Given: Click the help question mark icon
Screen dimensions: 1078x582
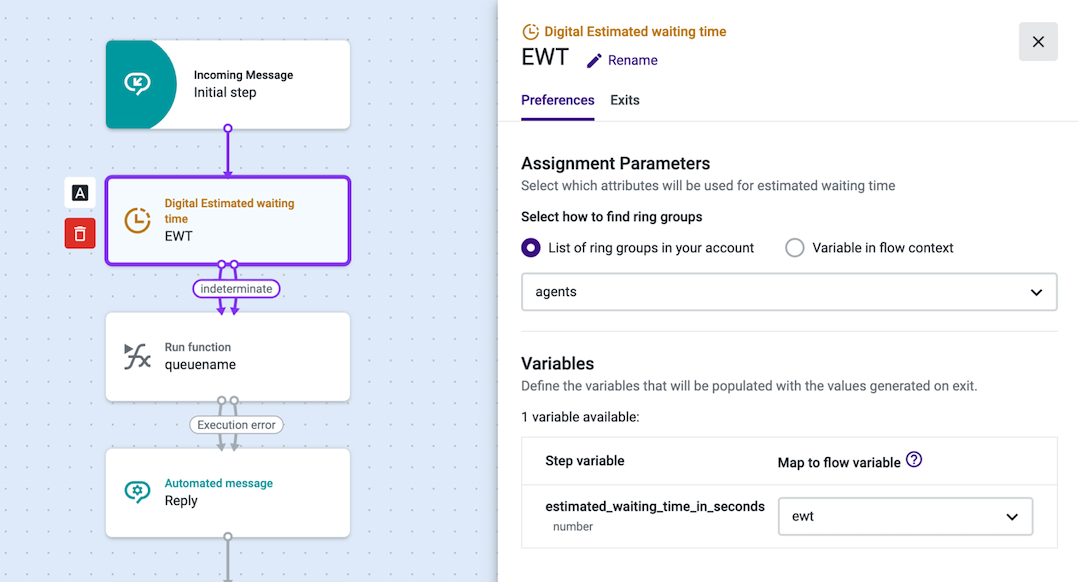Looking at the screenshot, I should click(914, 460).
